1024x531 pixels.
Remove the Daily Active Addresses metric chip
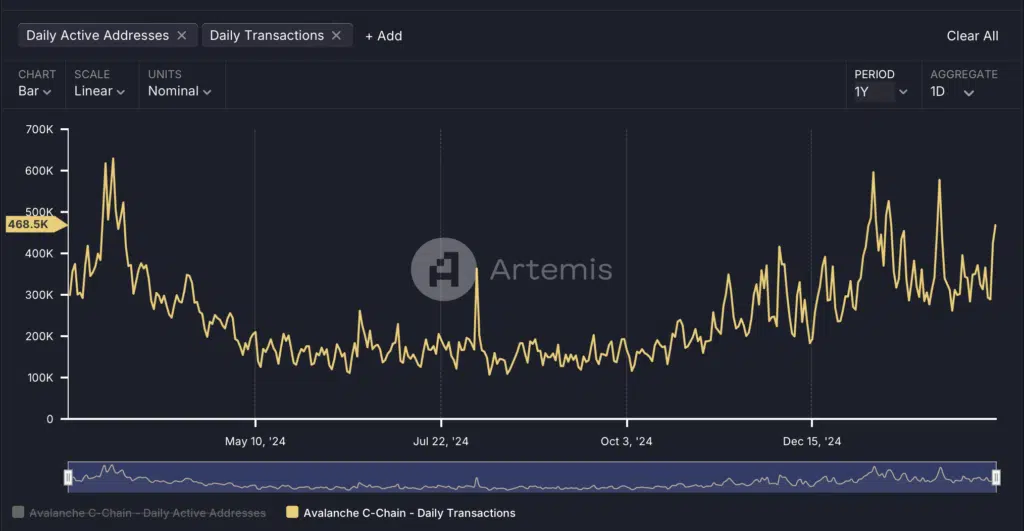pyautogui.click(x=182, y=35)
